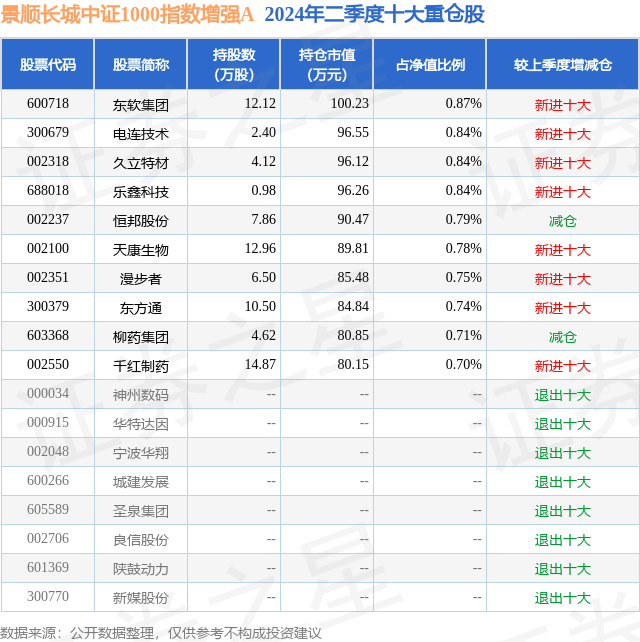
Task: Select stock name 漫步者
Action: pyautogui.click(x=141, y=280)
